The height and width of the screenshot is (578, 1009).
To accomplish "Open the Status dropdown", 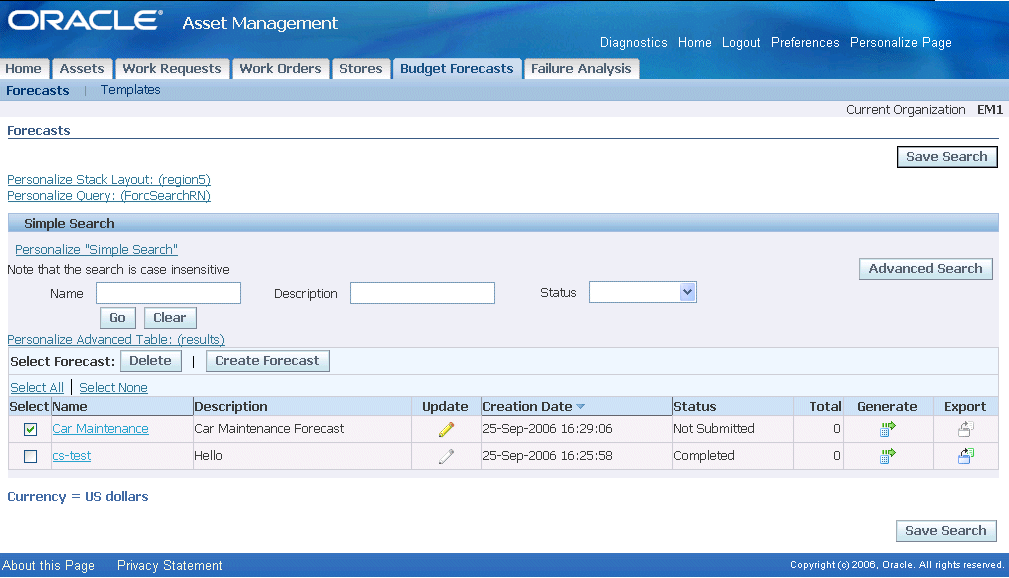I will pos(642,292).
